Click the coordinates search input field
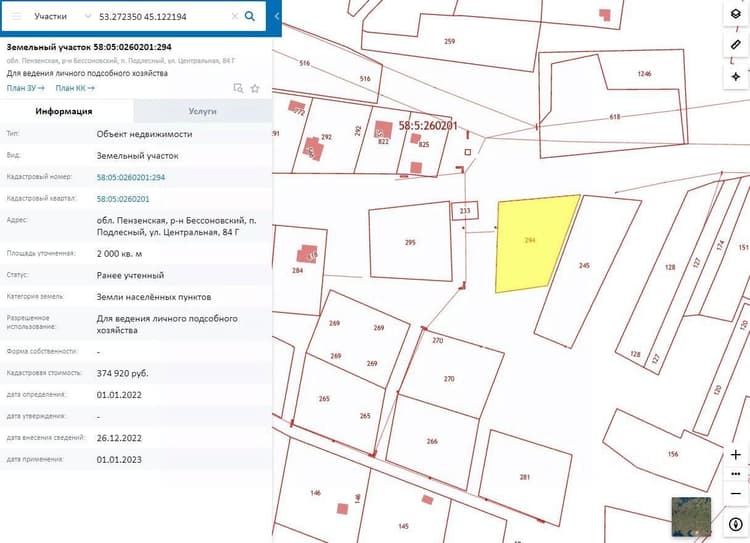The image size is (750, 543). pyautogui.click(x=162, y=16)
